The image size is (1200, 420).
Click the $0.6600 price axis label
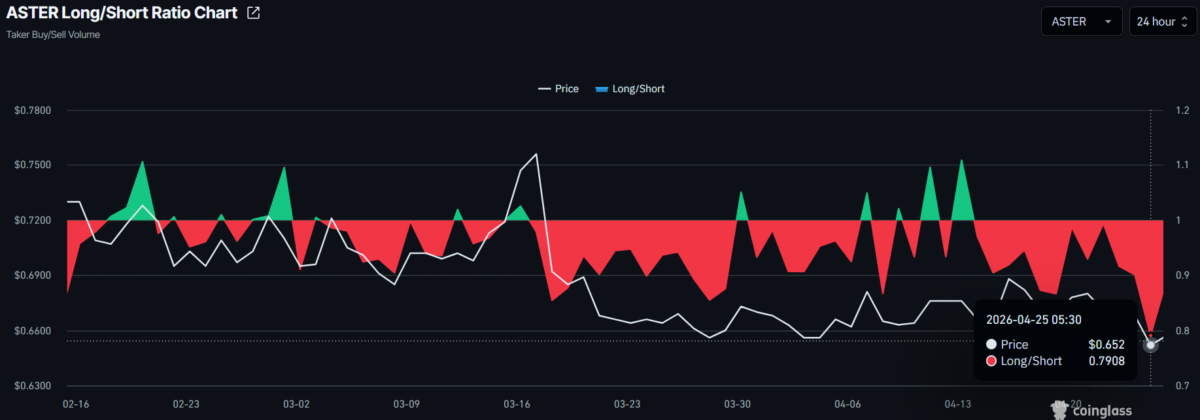tap(33, 331)
